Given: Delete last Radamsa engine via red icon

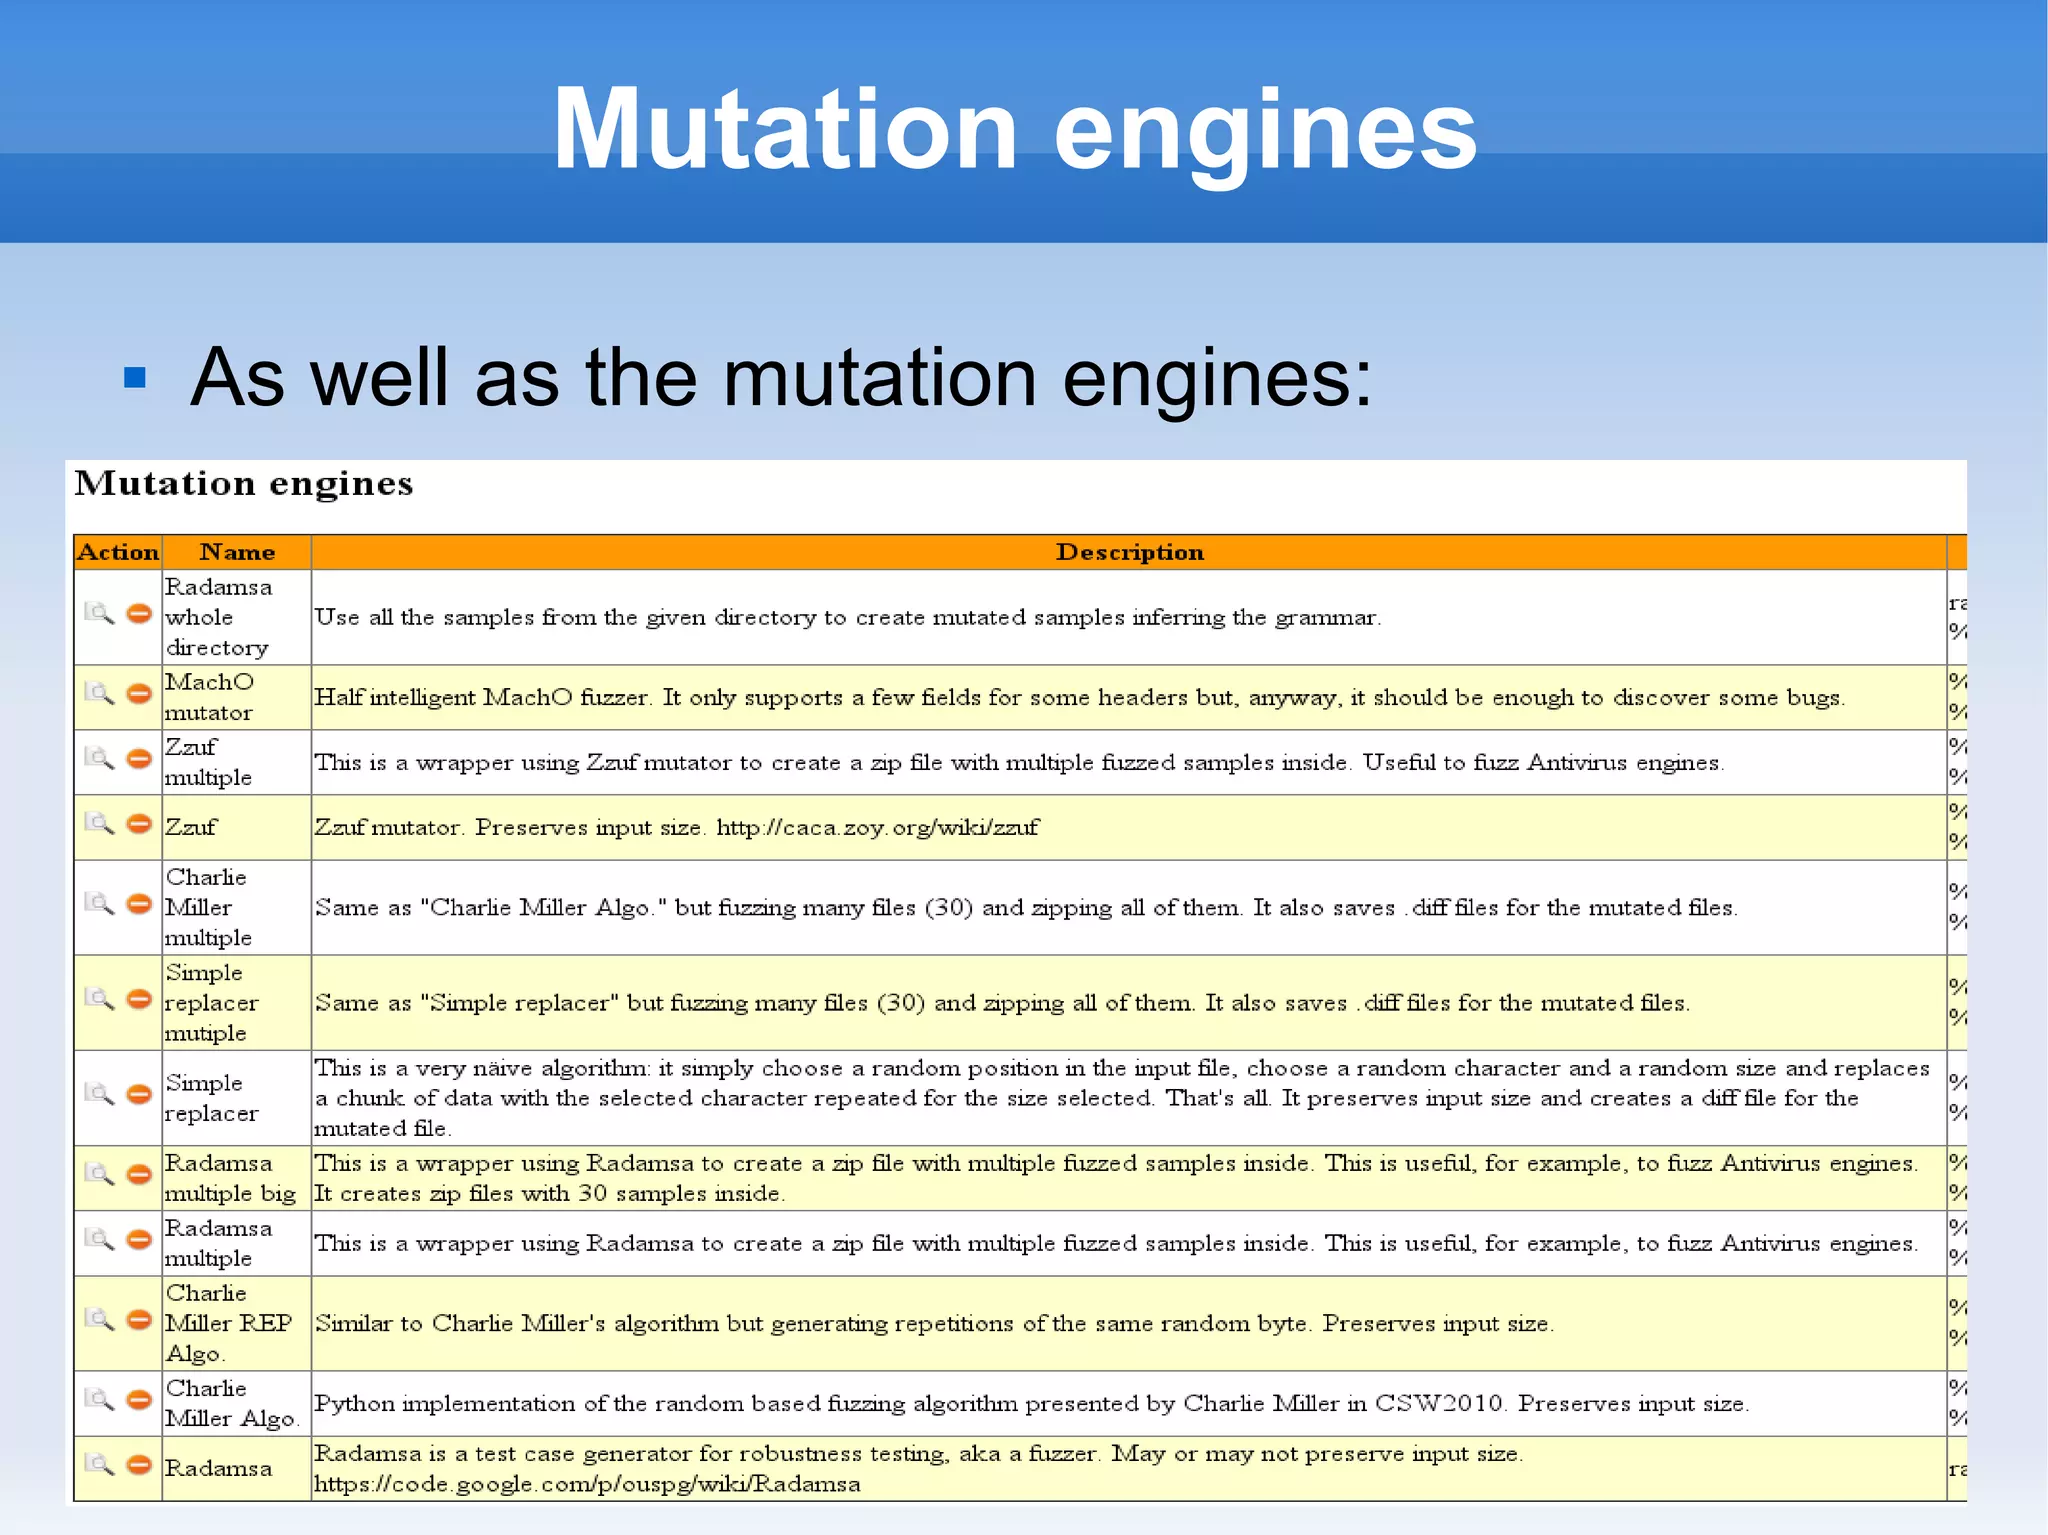Looking at the screenshot, I should point(139,1465).
